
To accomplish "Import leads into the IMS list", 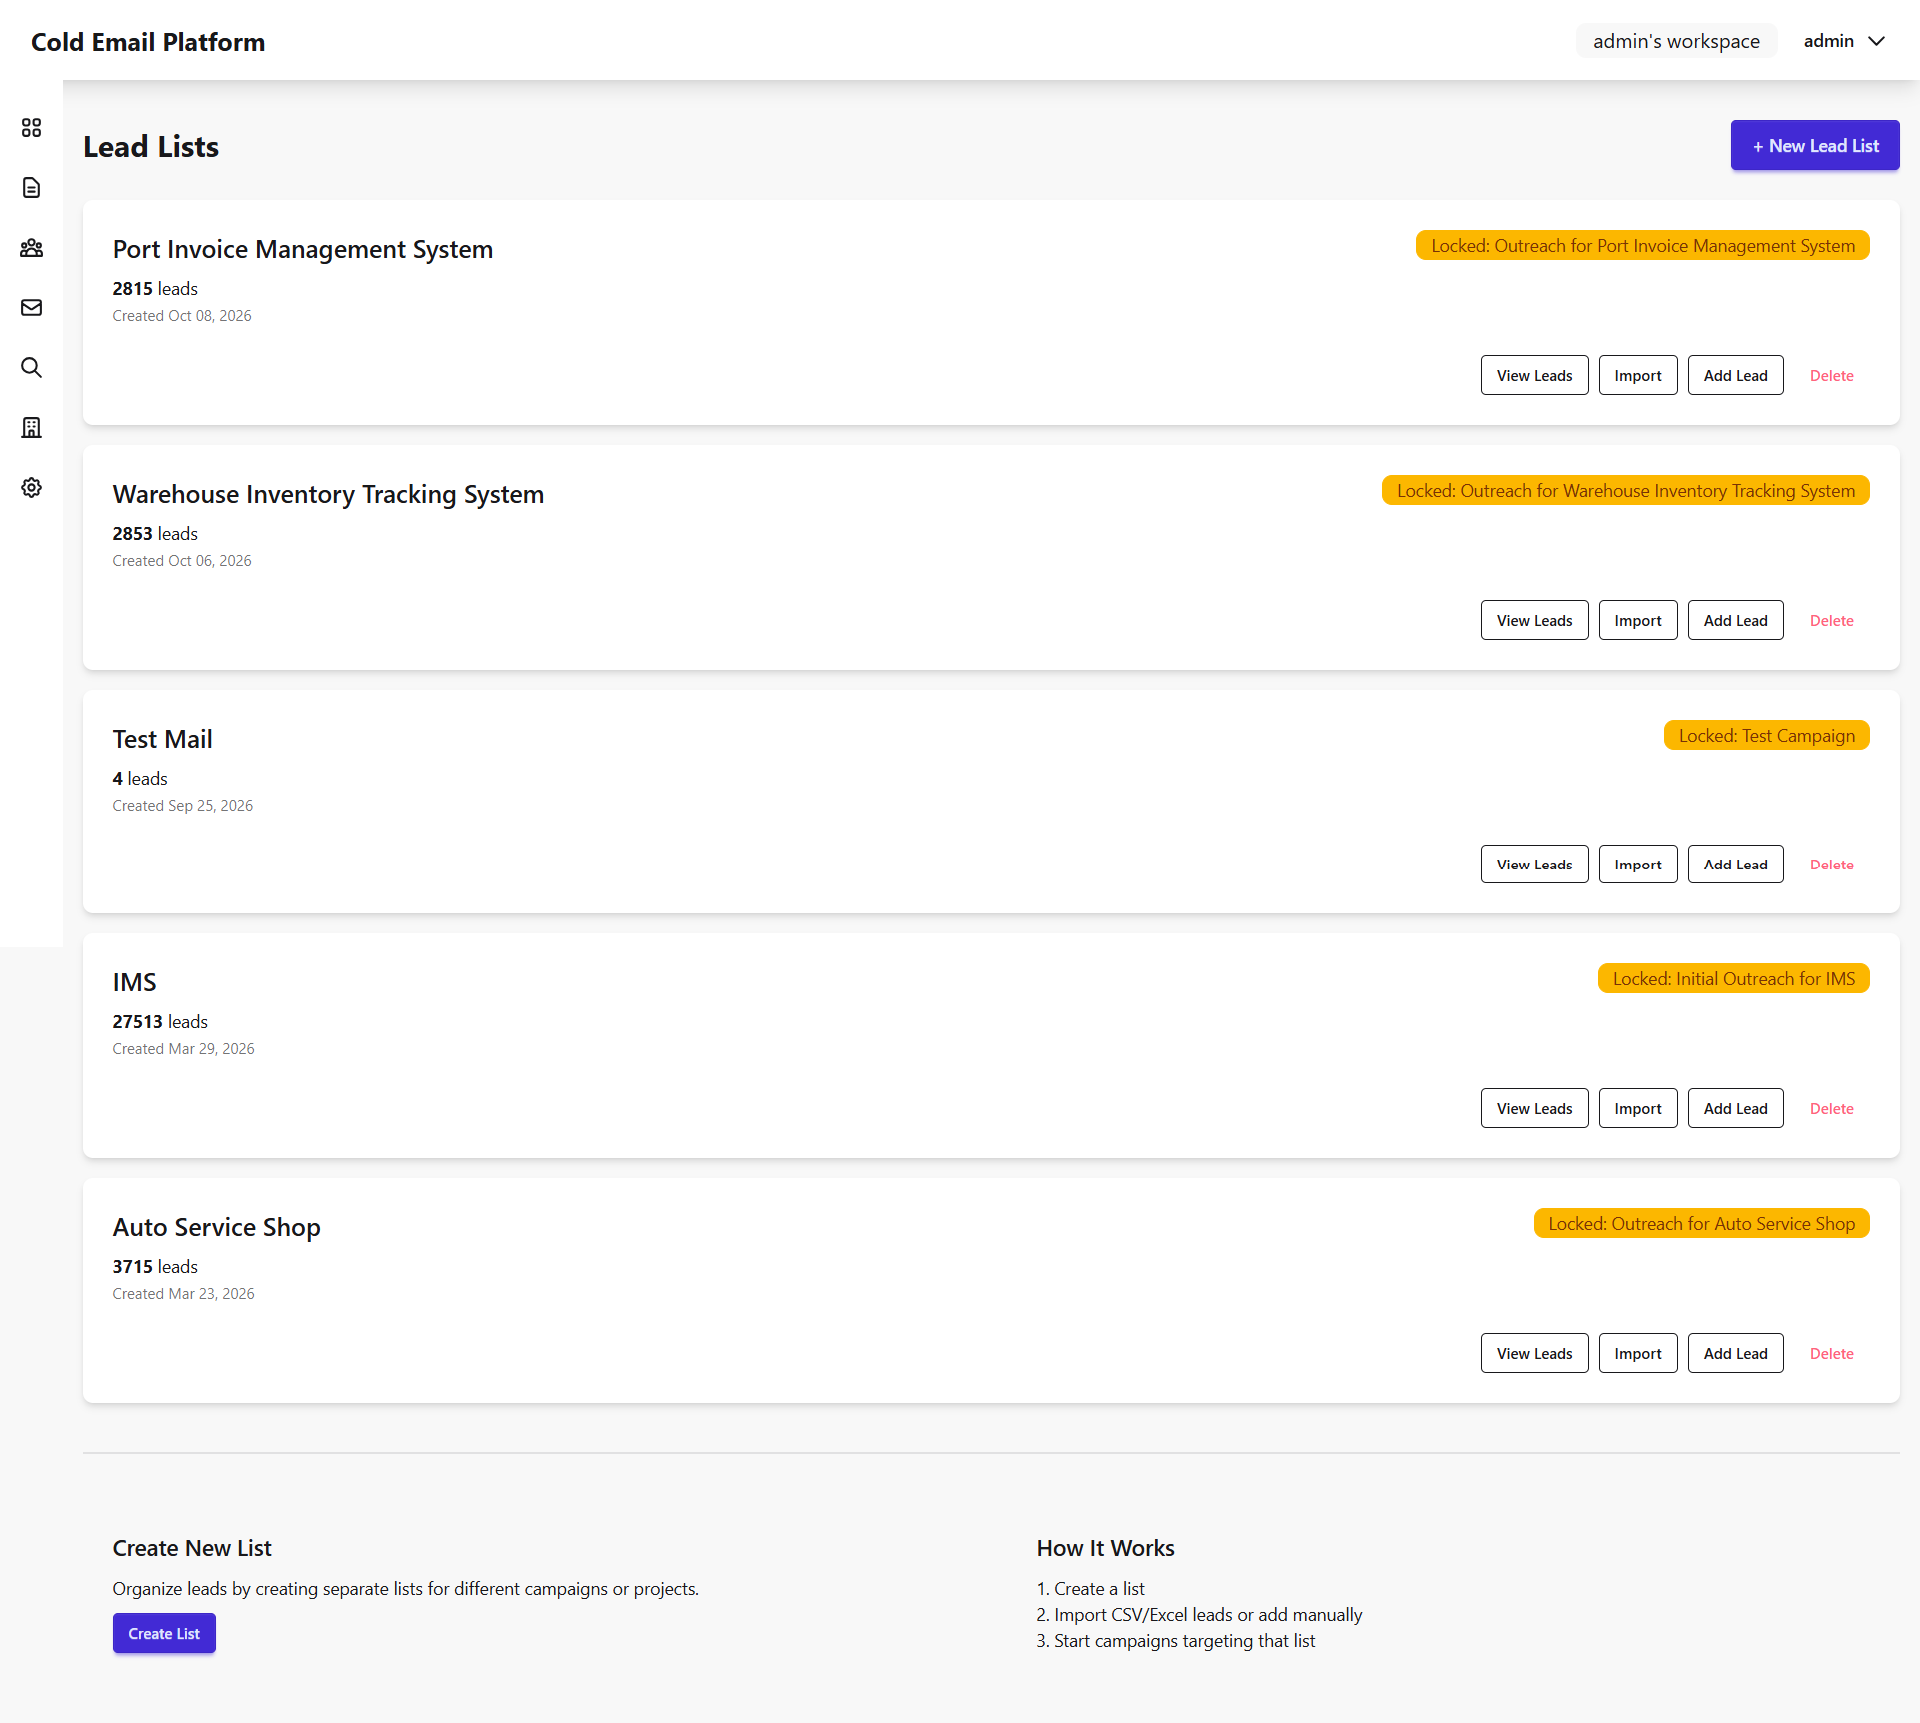I will (1637, 1109).
